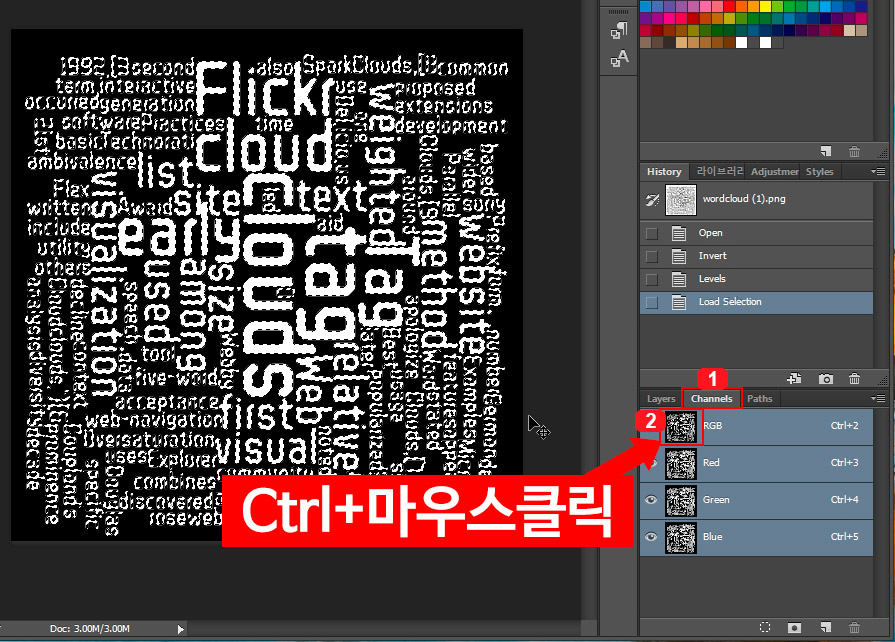Select the 'RGB' channel name
895x642 pixels.
coord(713,426)
